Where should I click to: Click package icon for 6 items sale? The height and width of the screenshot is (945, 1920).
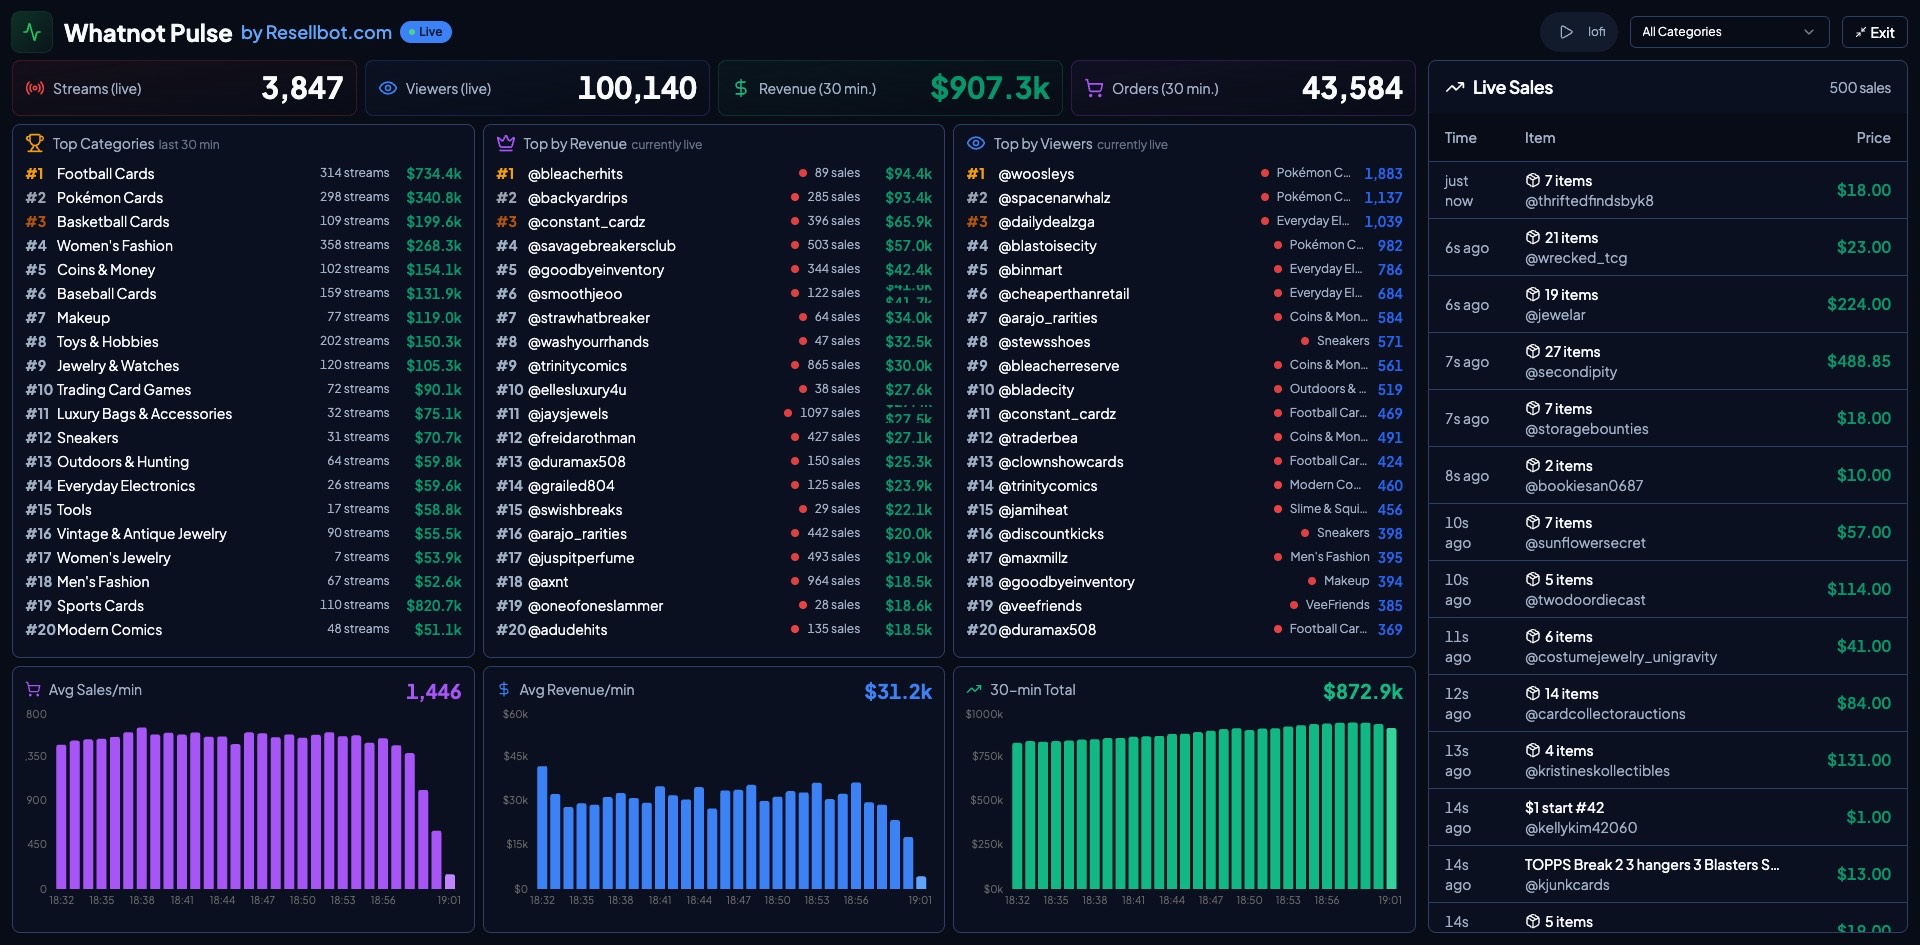1532,636
